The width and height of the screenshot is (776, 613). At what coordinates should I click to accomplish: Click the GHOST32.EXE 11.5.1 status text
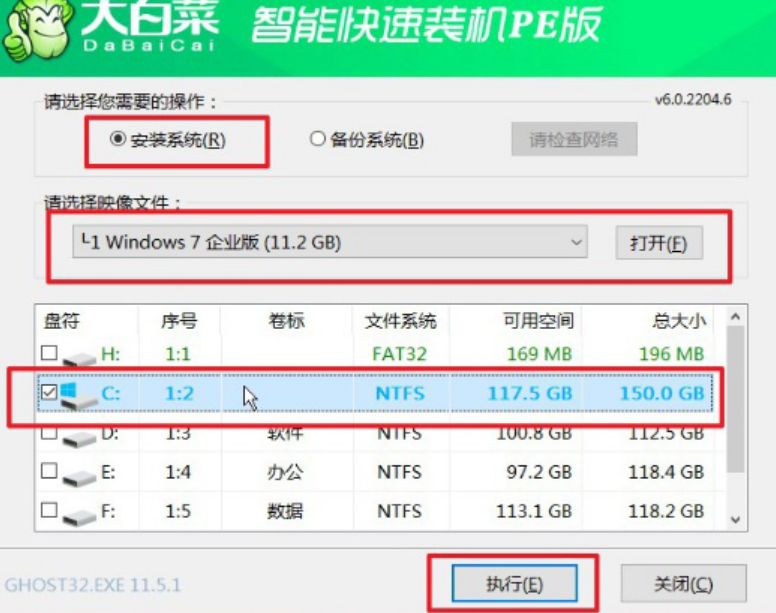tap(93, 585)
